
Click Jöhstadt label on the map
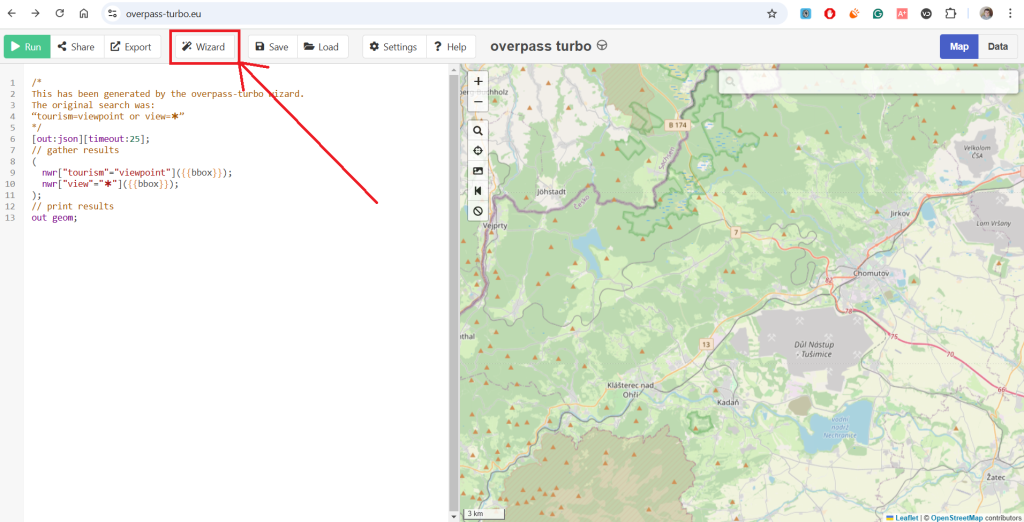coord(551,193)
